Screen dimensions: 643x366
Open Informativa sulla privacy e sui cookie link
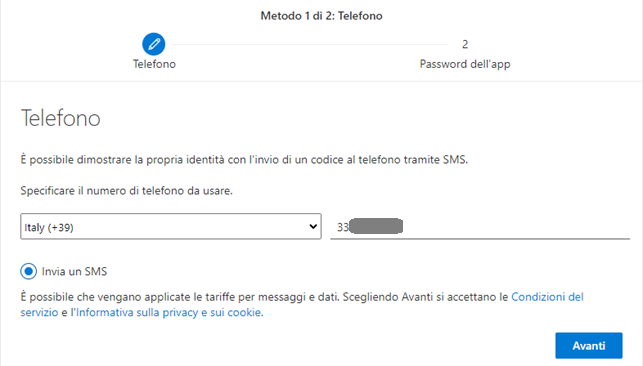coord(169,312)
